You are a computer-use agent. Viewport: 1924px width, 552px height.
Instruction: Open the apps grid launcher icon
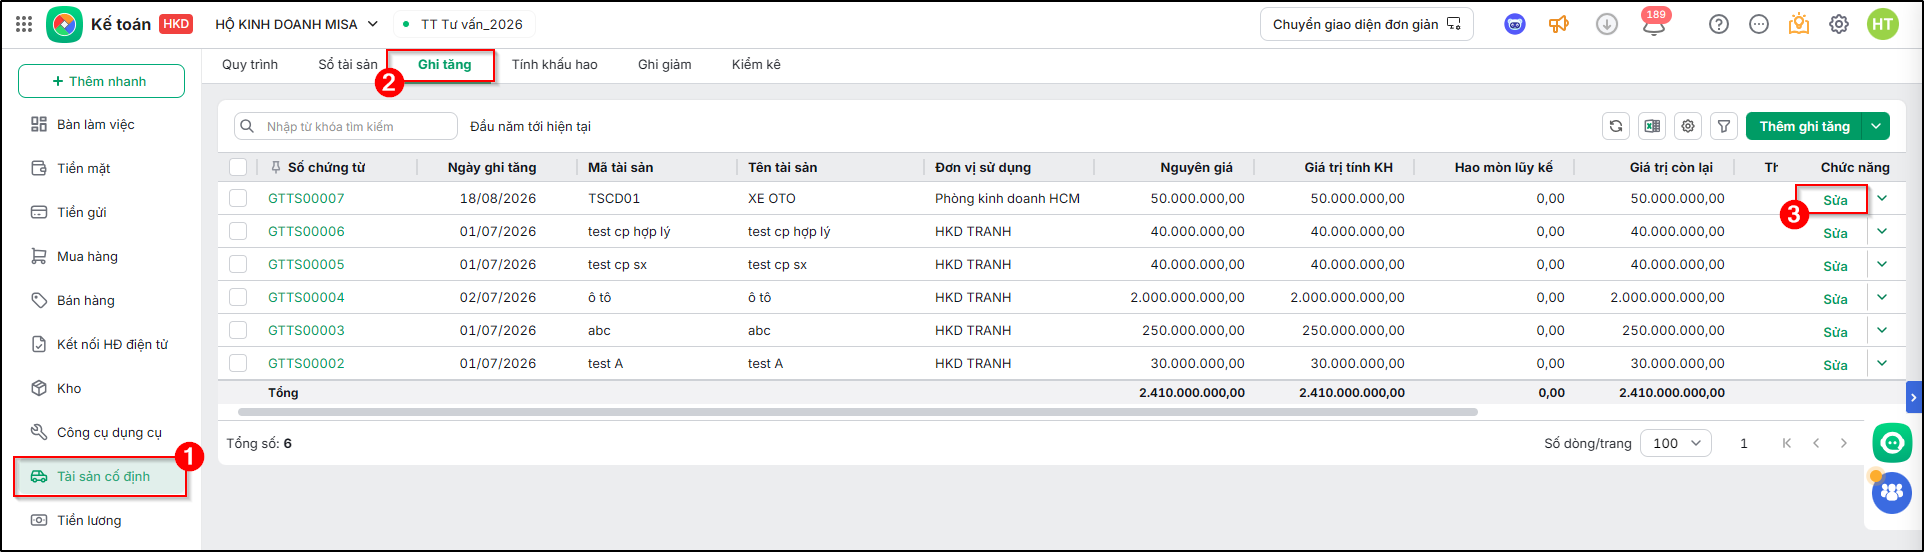tap(24, 24)
